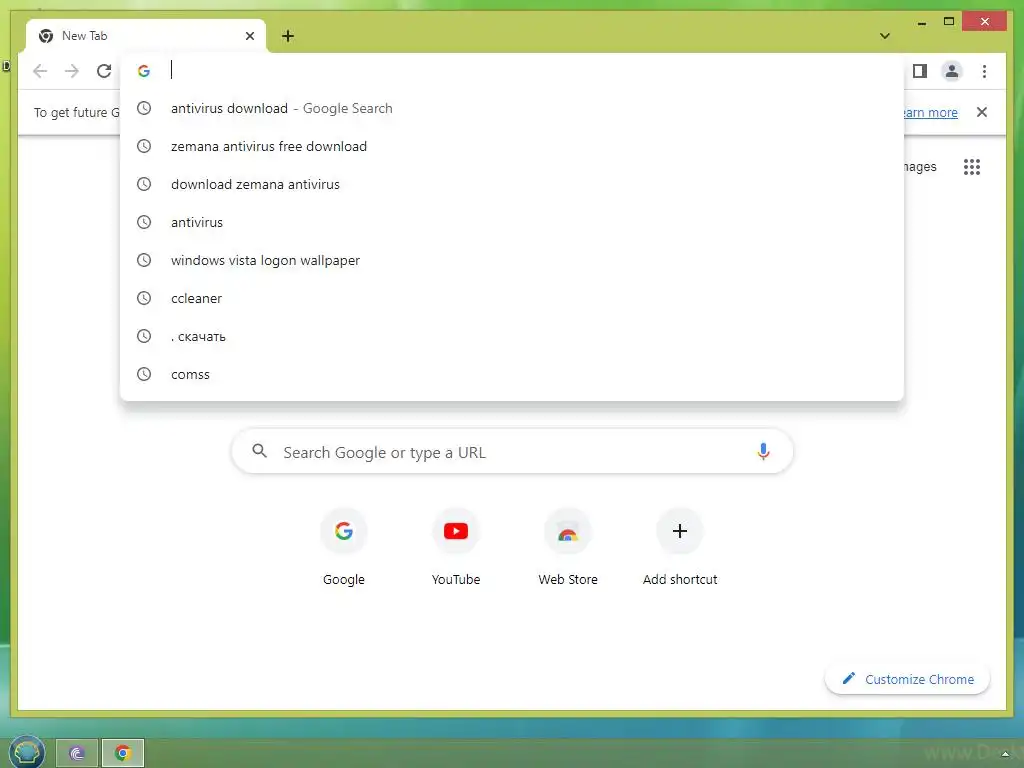Maximize the Chrome window
Viewport: 1024px width, 768px height.
pos(949,22)
